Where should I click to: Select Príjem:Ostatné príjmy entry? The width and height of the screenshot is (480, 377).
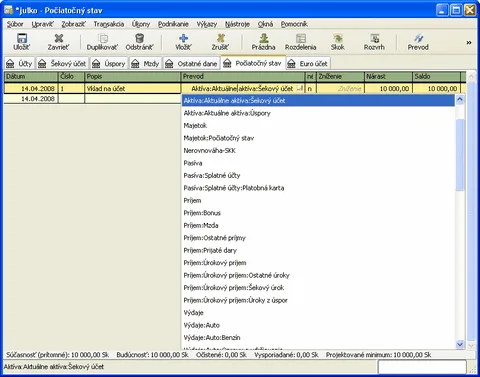pos(318,238)
